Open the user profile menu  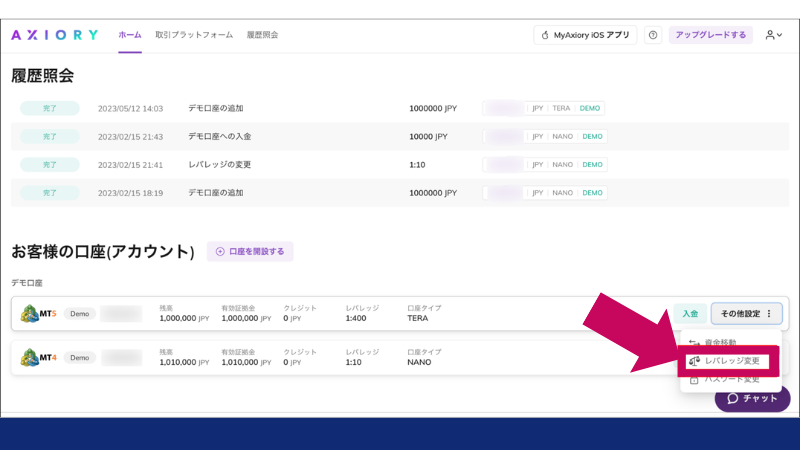pyautogui.click(x=773, y=35)
